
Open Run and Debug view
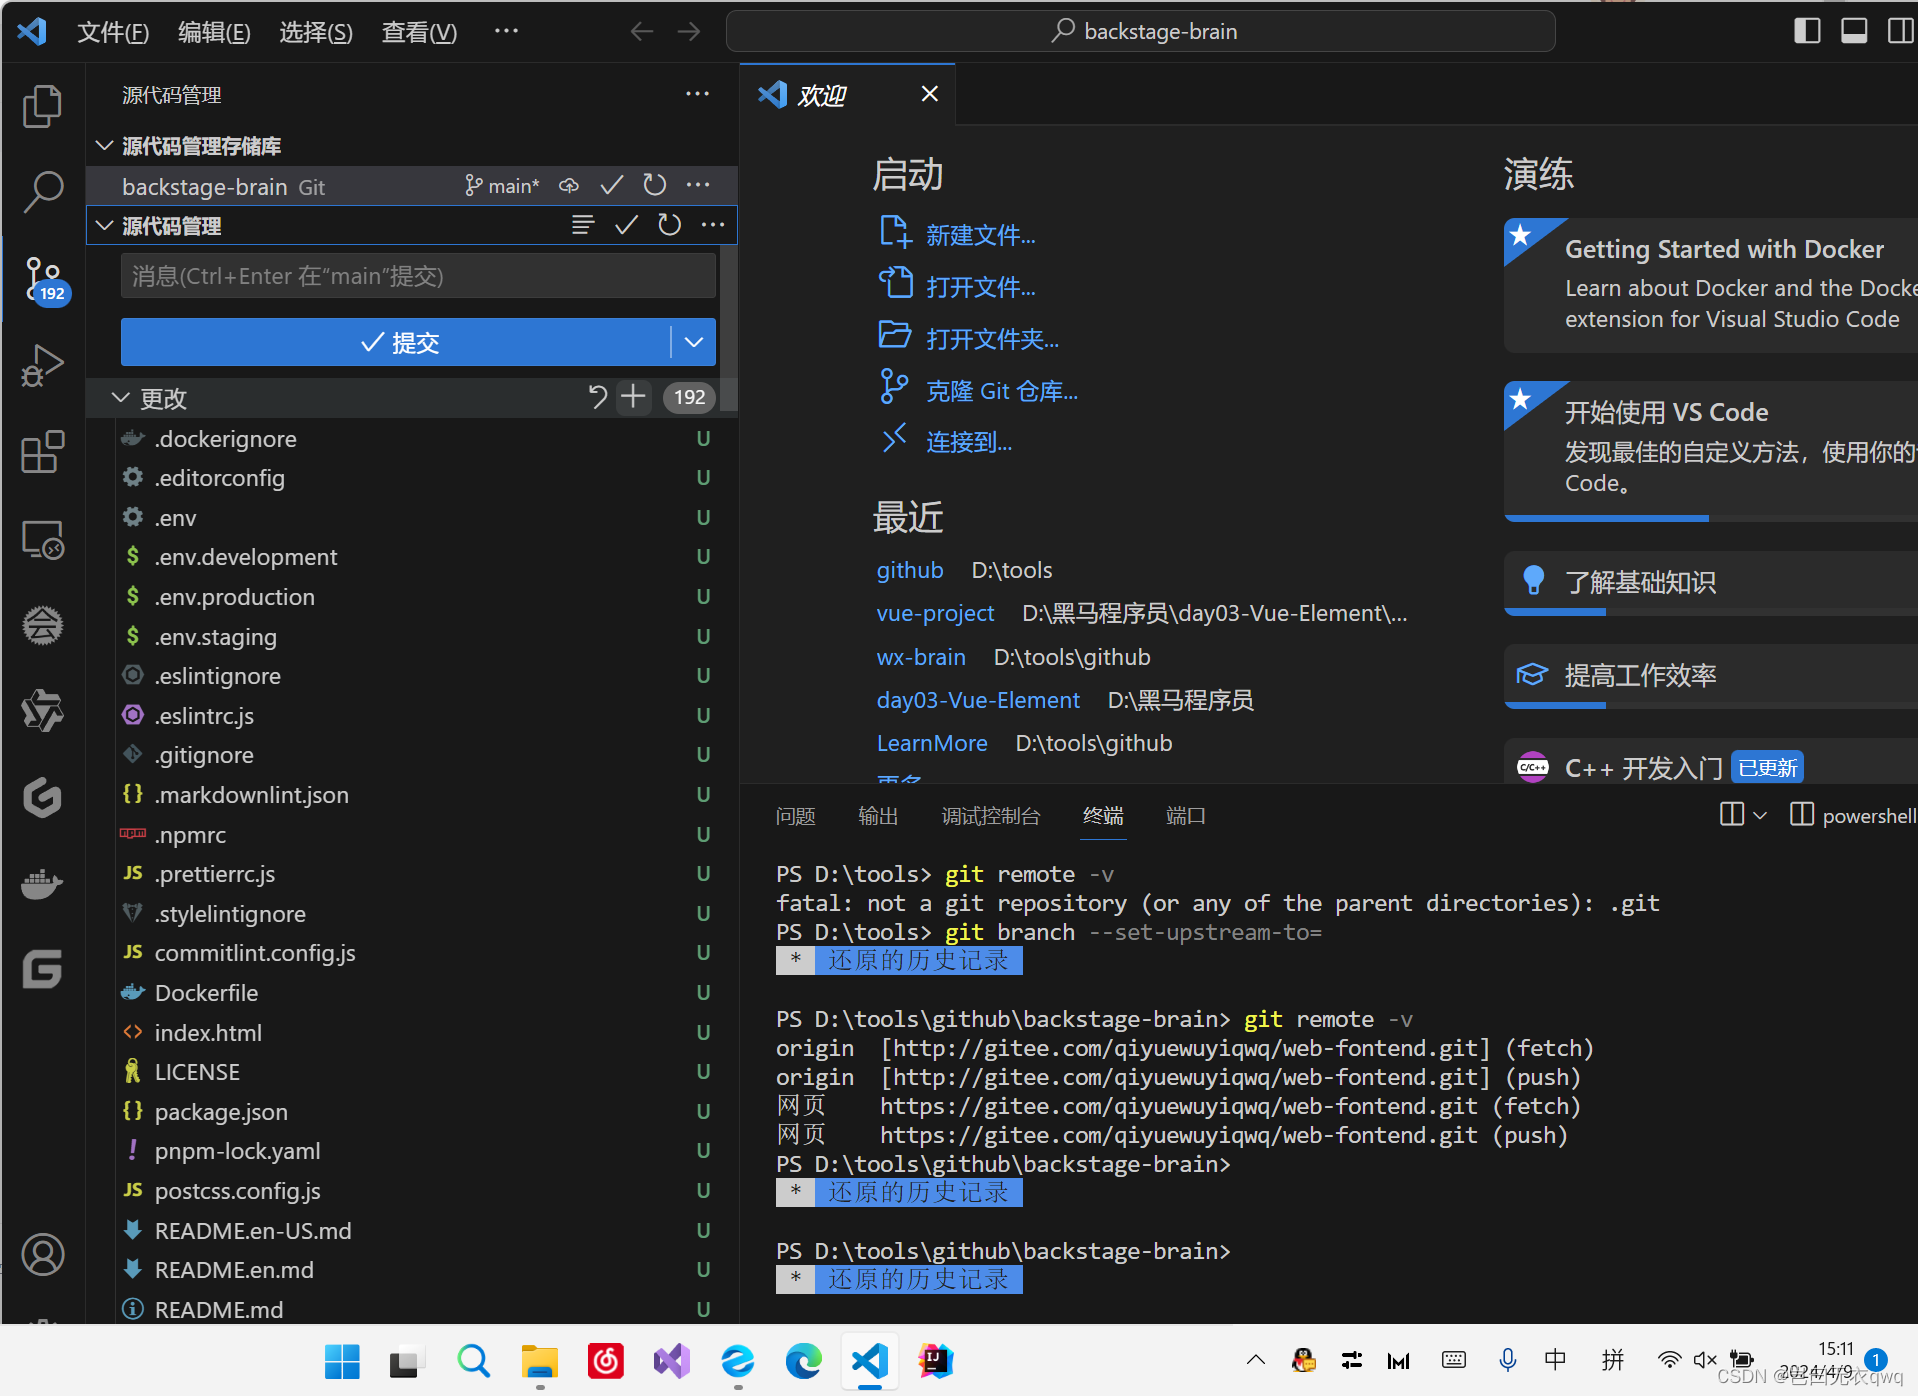coord(42,365)
